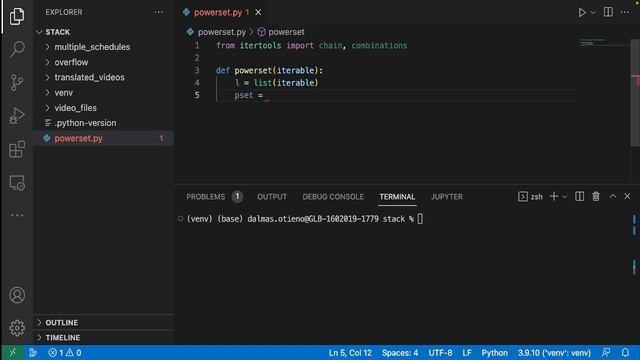
Task: Open the Source Control view
Action: click(x=17, y=82)
